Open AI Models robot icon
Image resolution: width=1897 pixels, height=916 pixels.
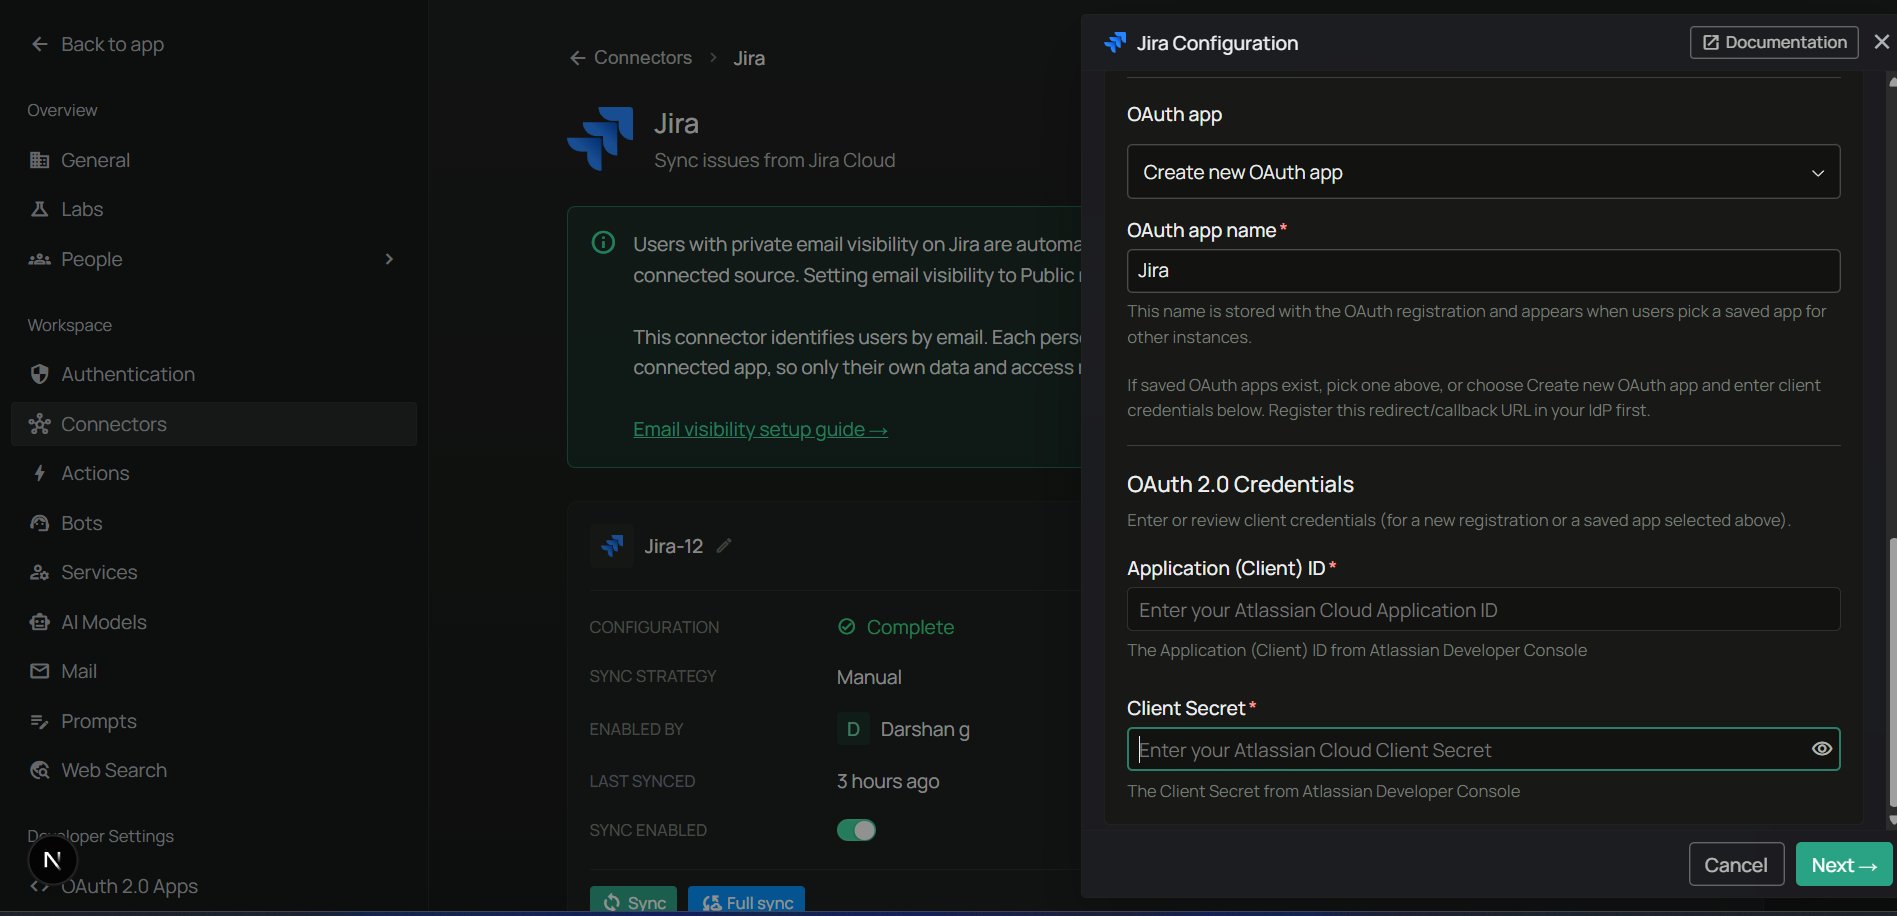coord(39,622)
